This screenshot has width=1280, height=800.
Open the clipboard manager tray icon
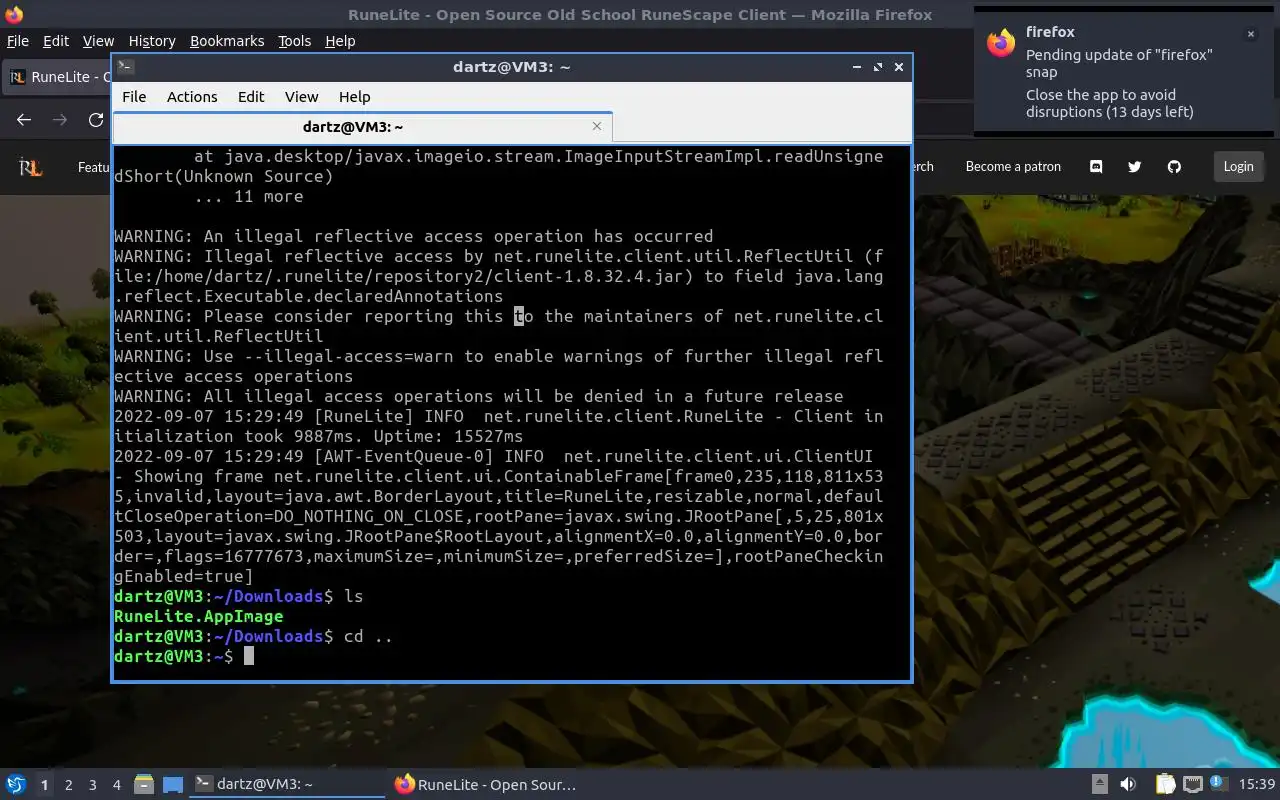(1165, 784)
